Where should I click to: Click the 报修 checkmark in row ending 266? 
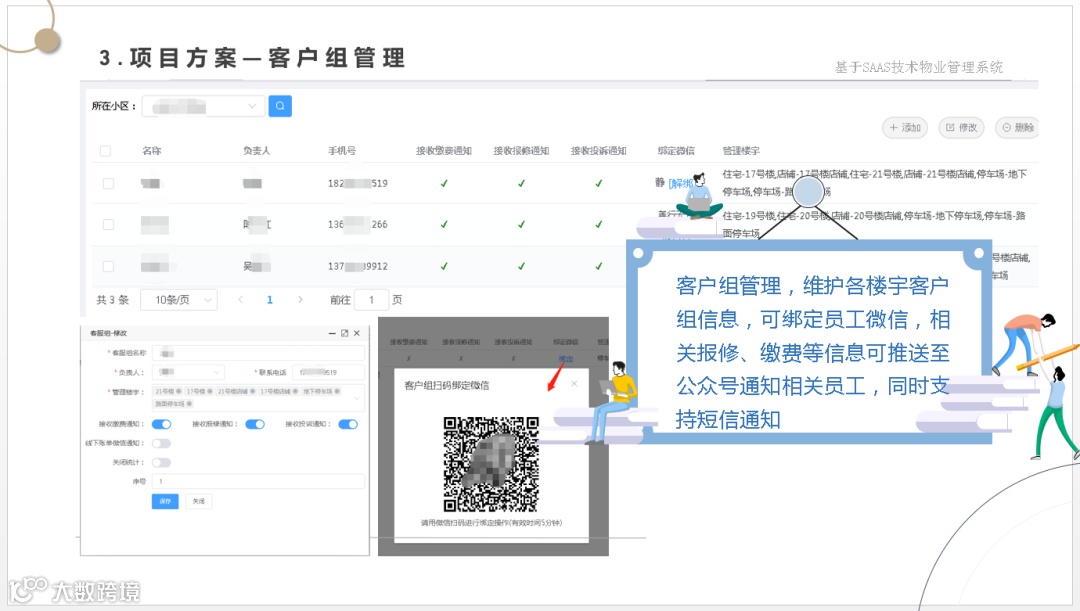point(521,225)
